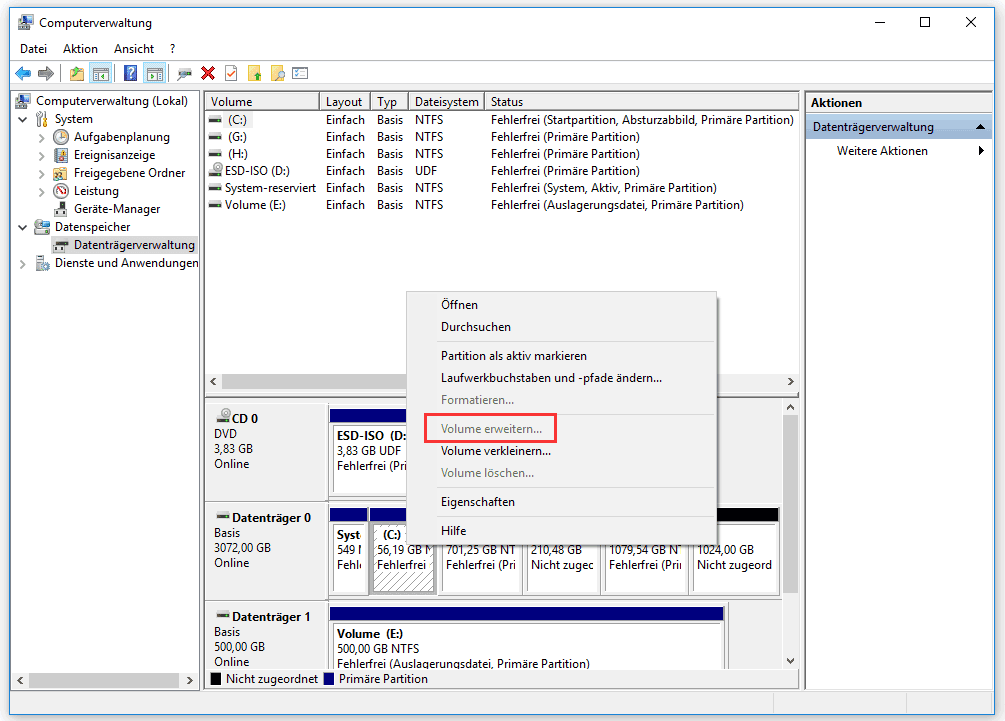Click the red X delete toolbar icon

click(208, 74)
